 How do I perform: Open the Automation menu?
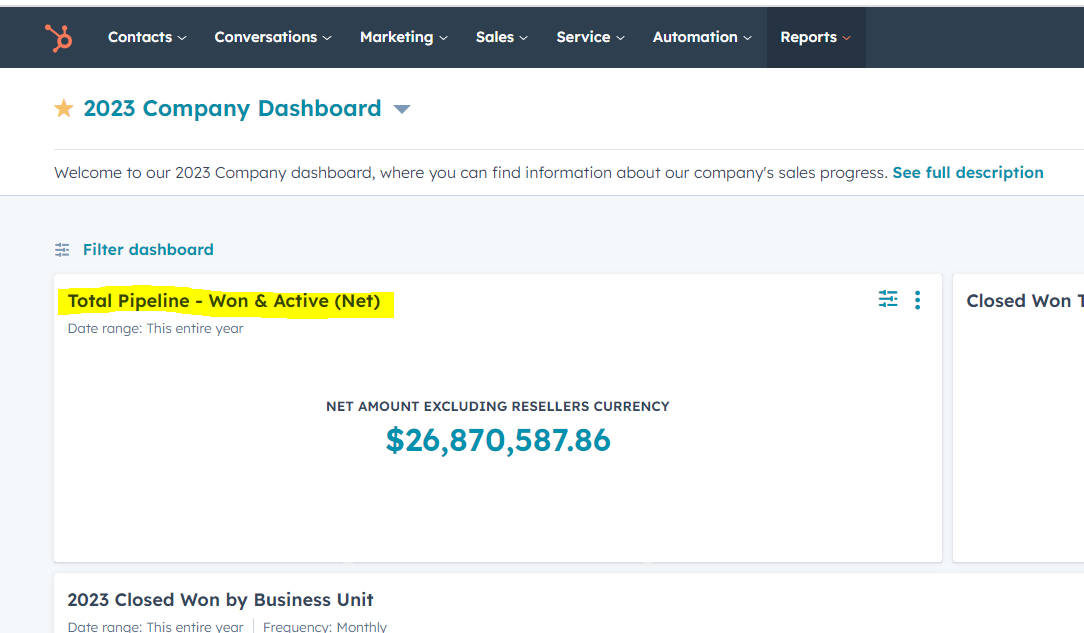click(701, 37)
